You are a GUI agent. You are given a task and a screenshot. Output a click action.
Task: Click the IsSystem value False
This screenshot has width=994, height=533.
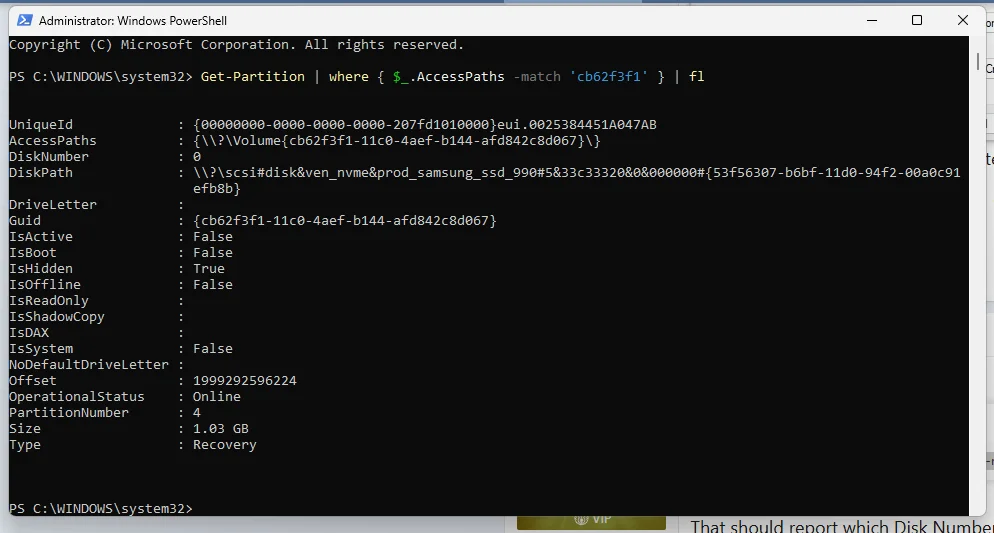pos(213,349)
